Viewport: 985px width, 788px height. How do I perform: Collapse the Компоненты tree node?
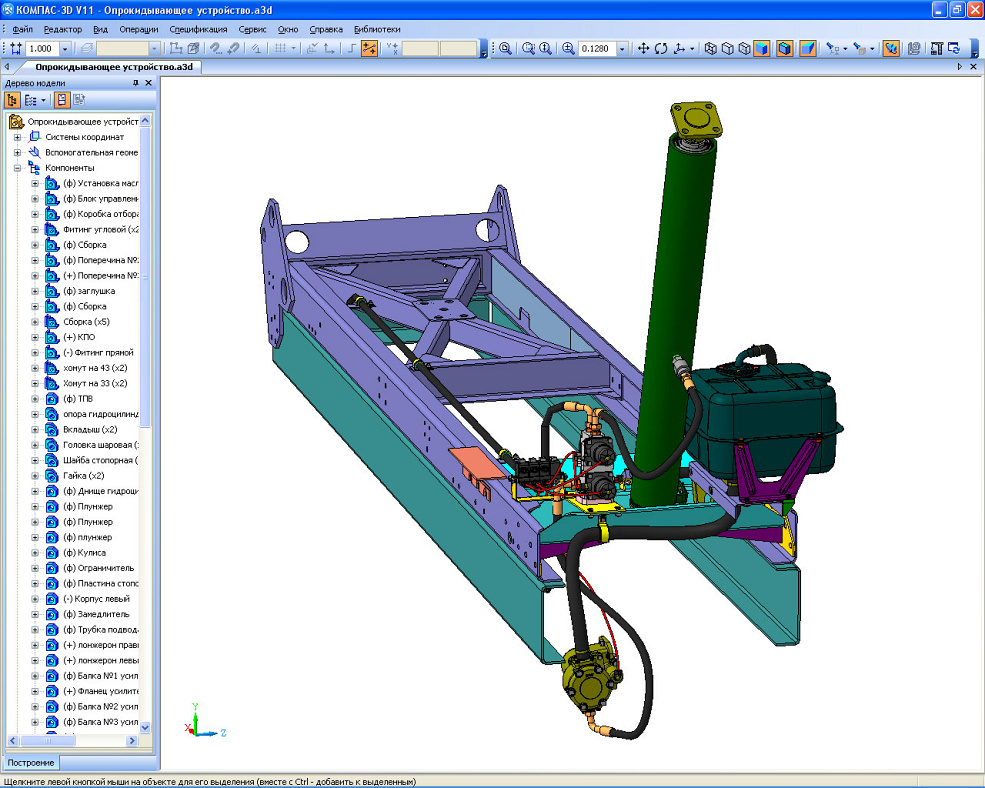[x=17, y=168]
